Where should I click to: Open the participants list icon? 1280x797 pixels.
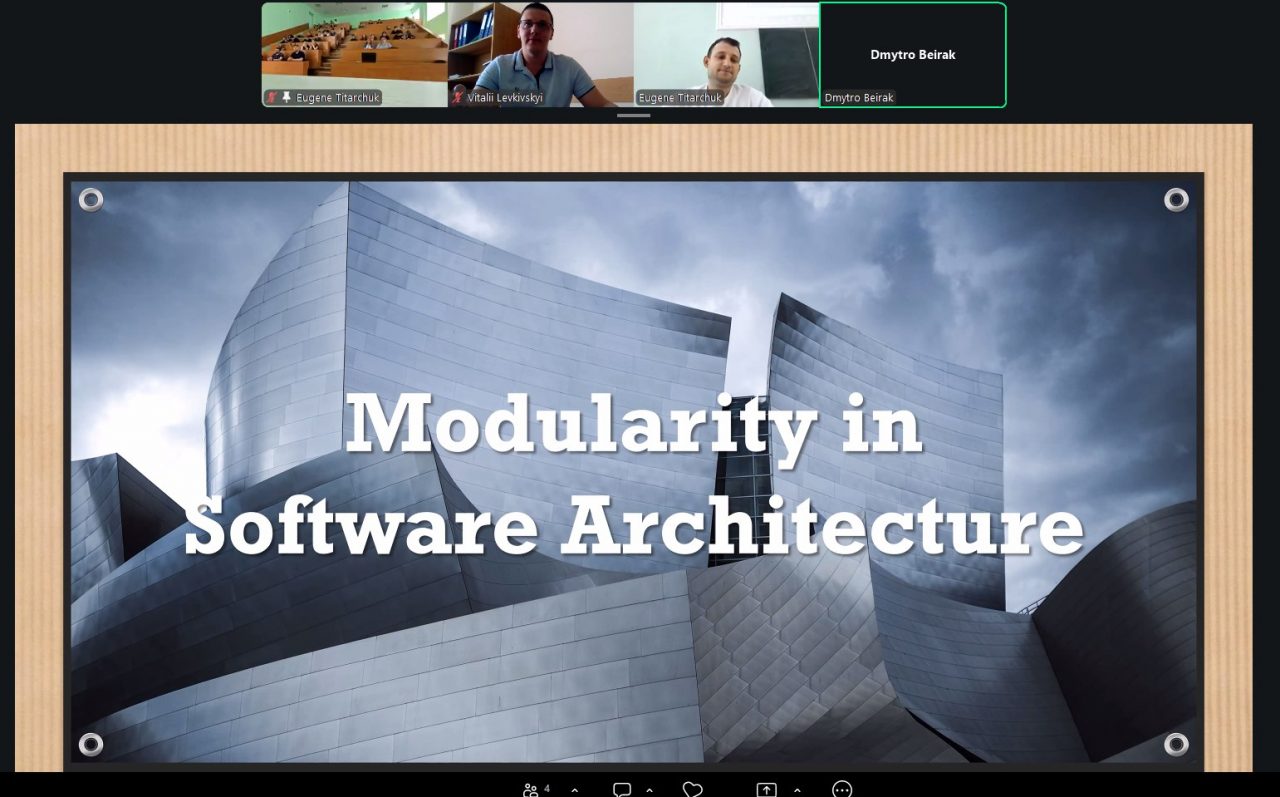(531, 790)
